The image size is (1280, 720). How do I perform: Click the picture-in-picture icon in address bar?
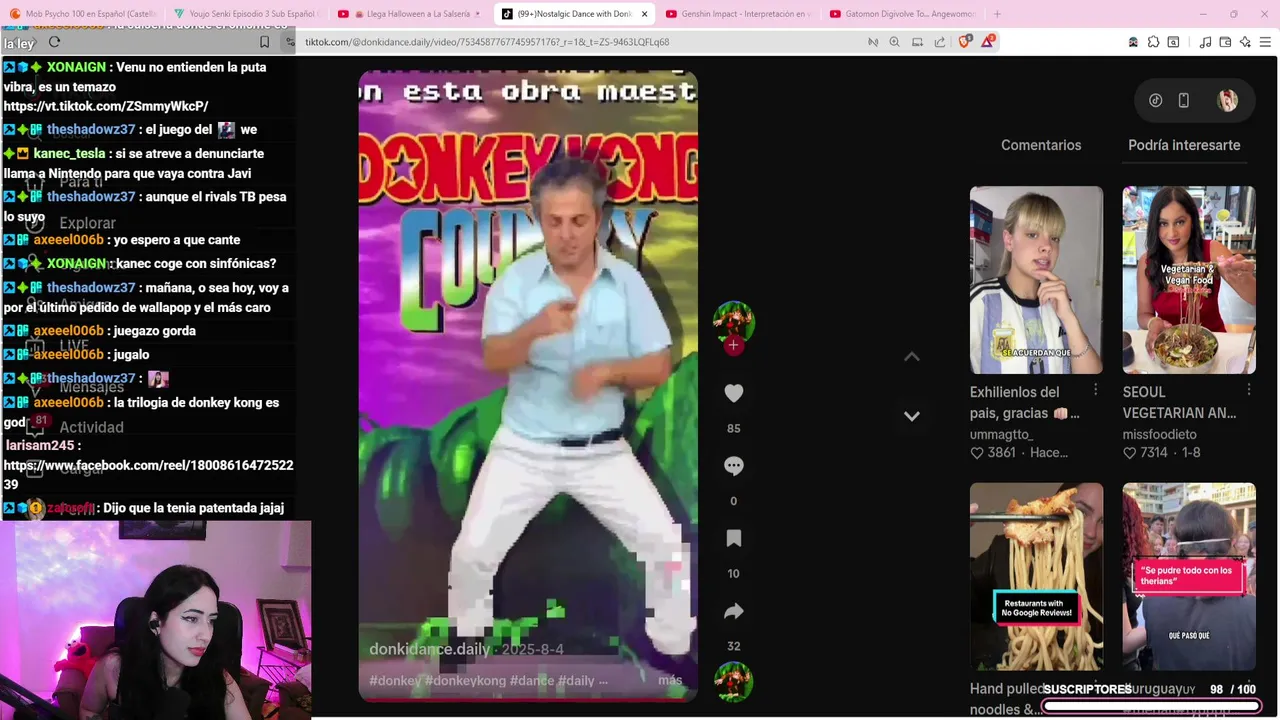pos(917,42)
